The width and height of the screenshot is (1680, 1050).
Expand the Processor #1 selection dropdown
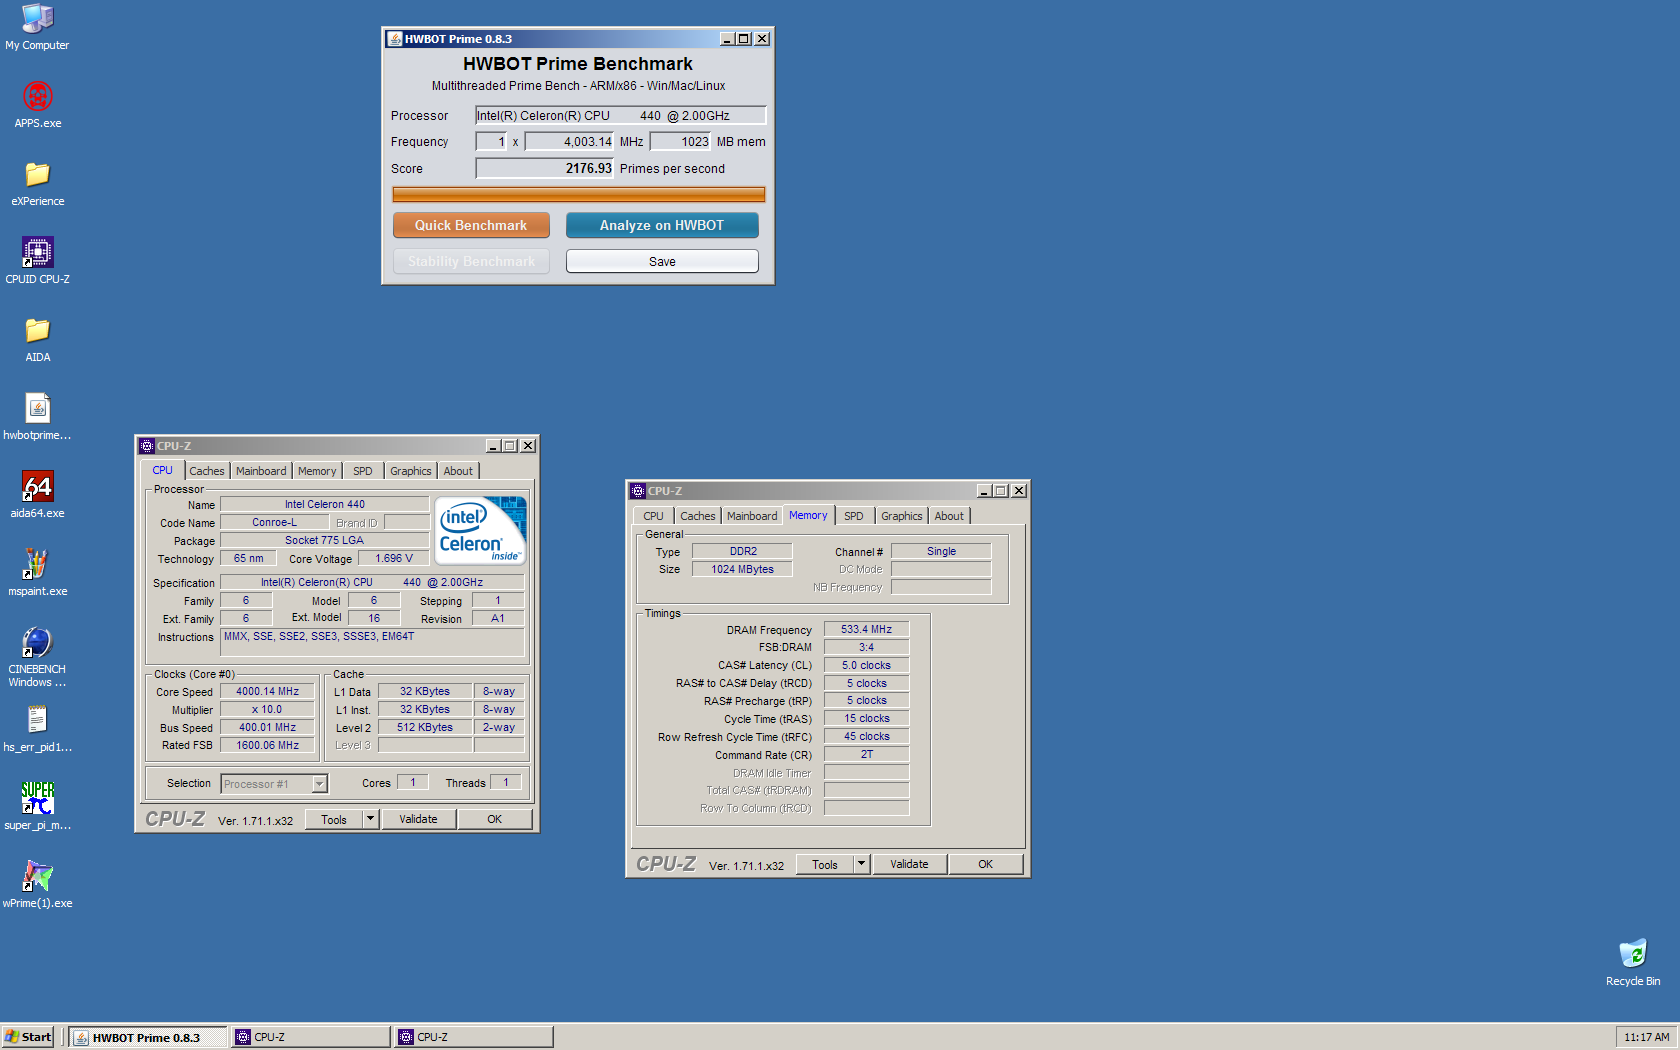tap(319, 784)
